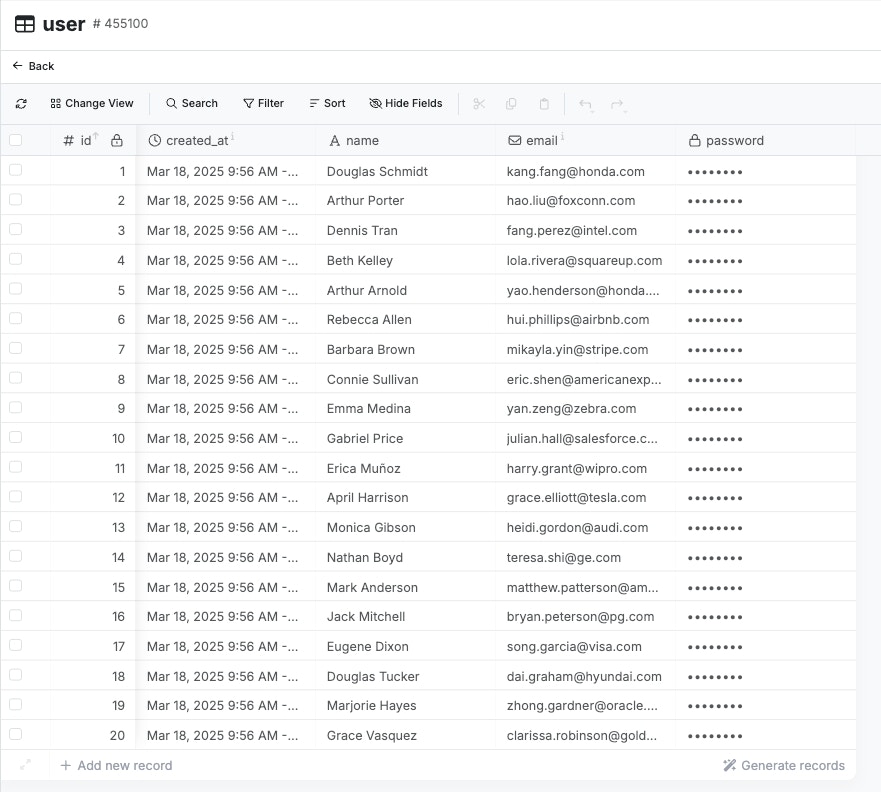Click email kang.fang@honda.com
The image size is (881, 792).
click(x=585, y=171)
